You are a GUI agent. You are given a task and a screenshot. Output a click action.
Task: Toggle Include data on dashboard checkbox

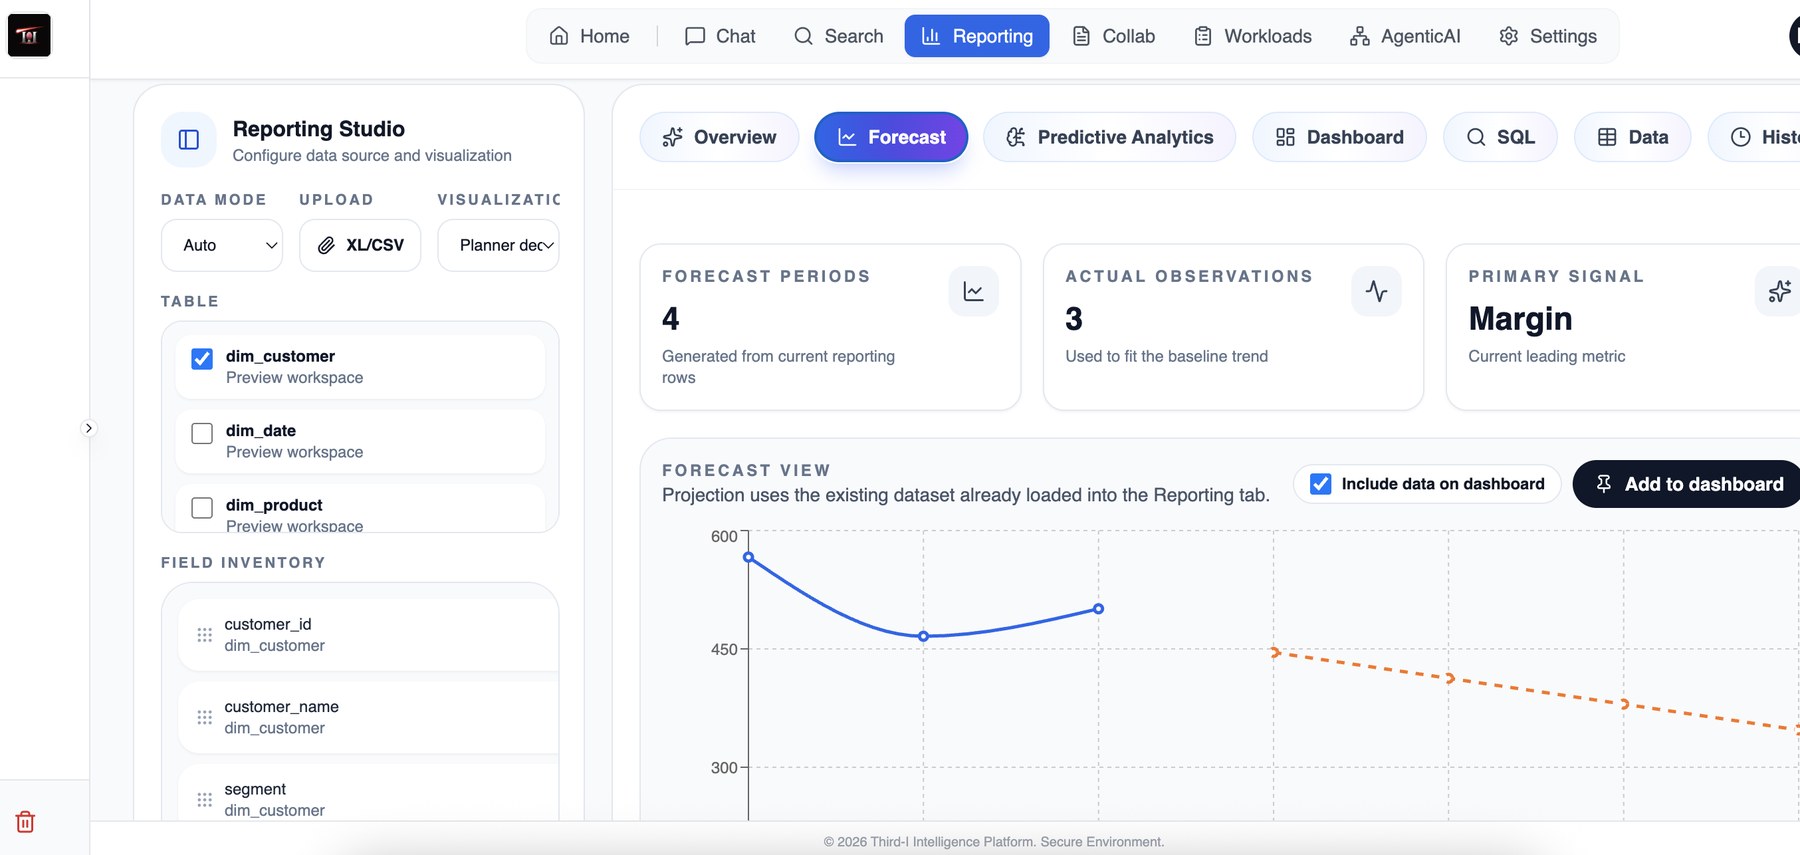pyautogui.click(x=1320, y=484)
